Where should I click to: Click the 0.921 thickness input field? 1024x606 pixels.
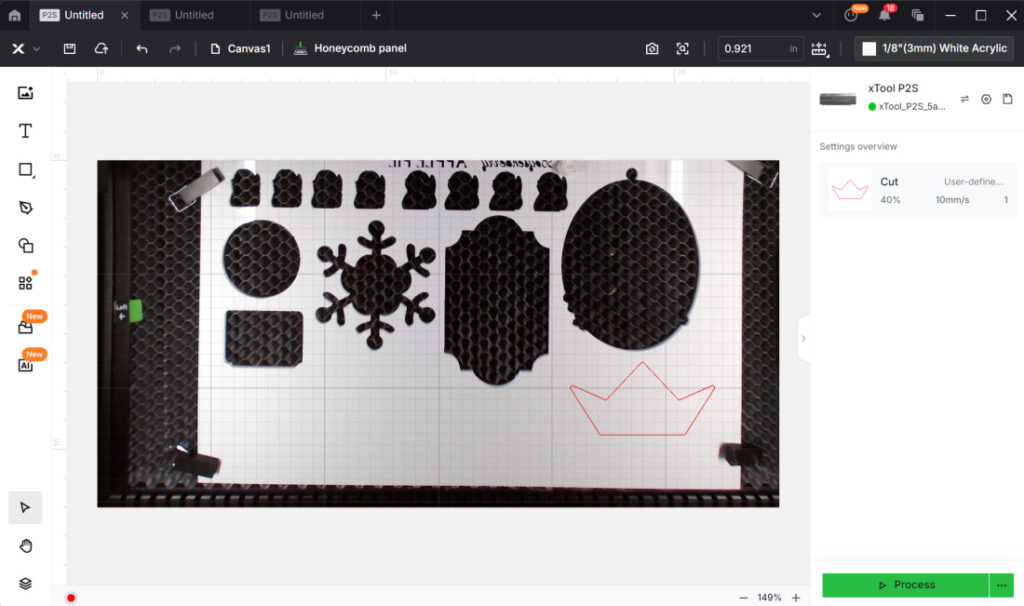pos(750,48)
